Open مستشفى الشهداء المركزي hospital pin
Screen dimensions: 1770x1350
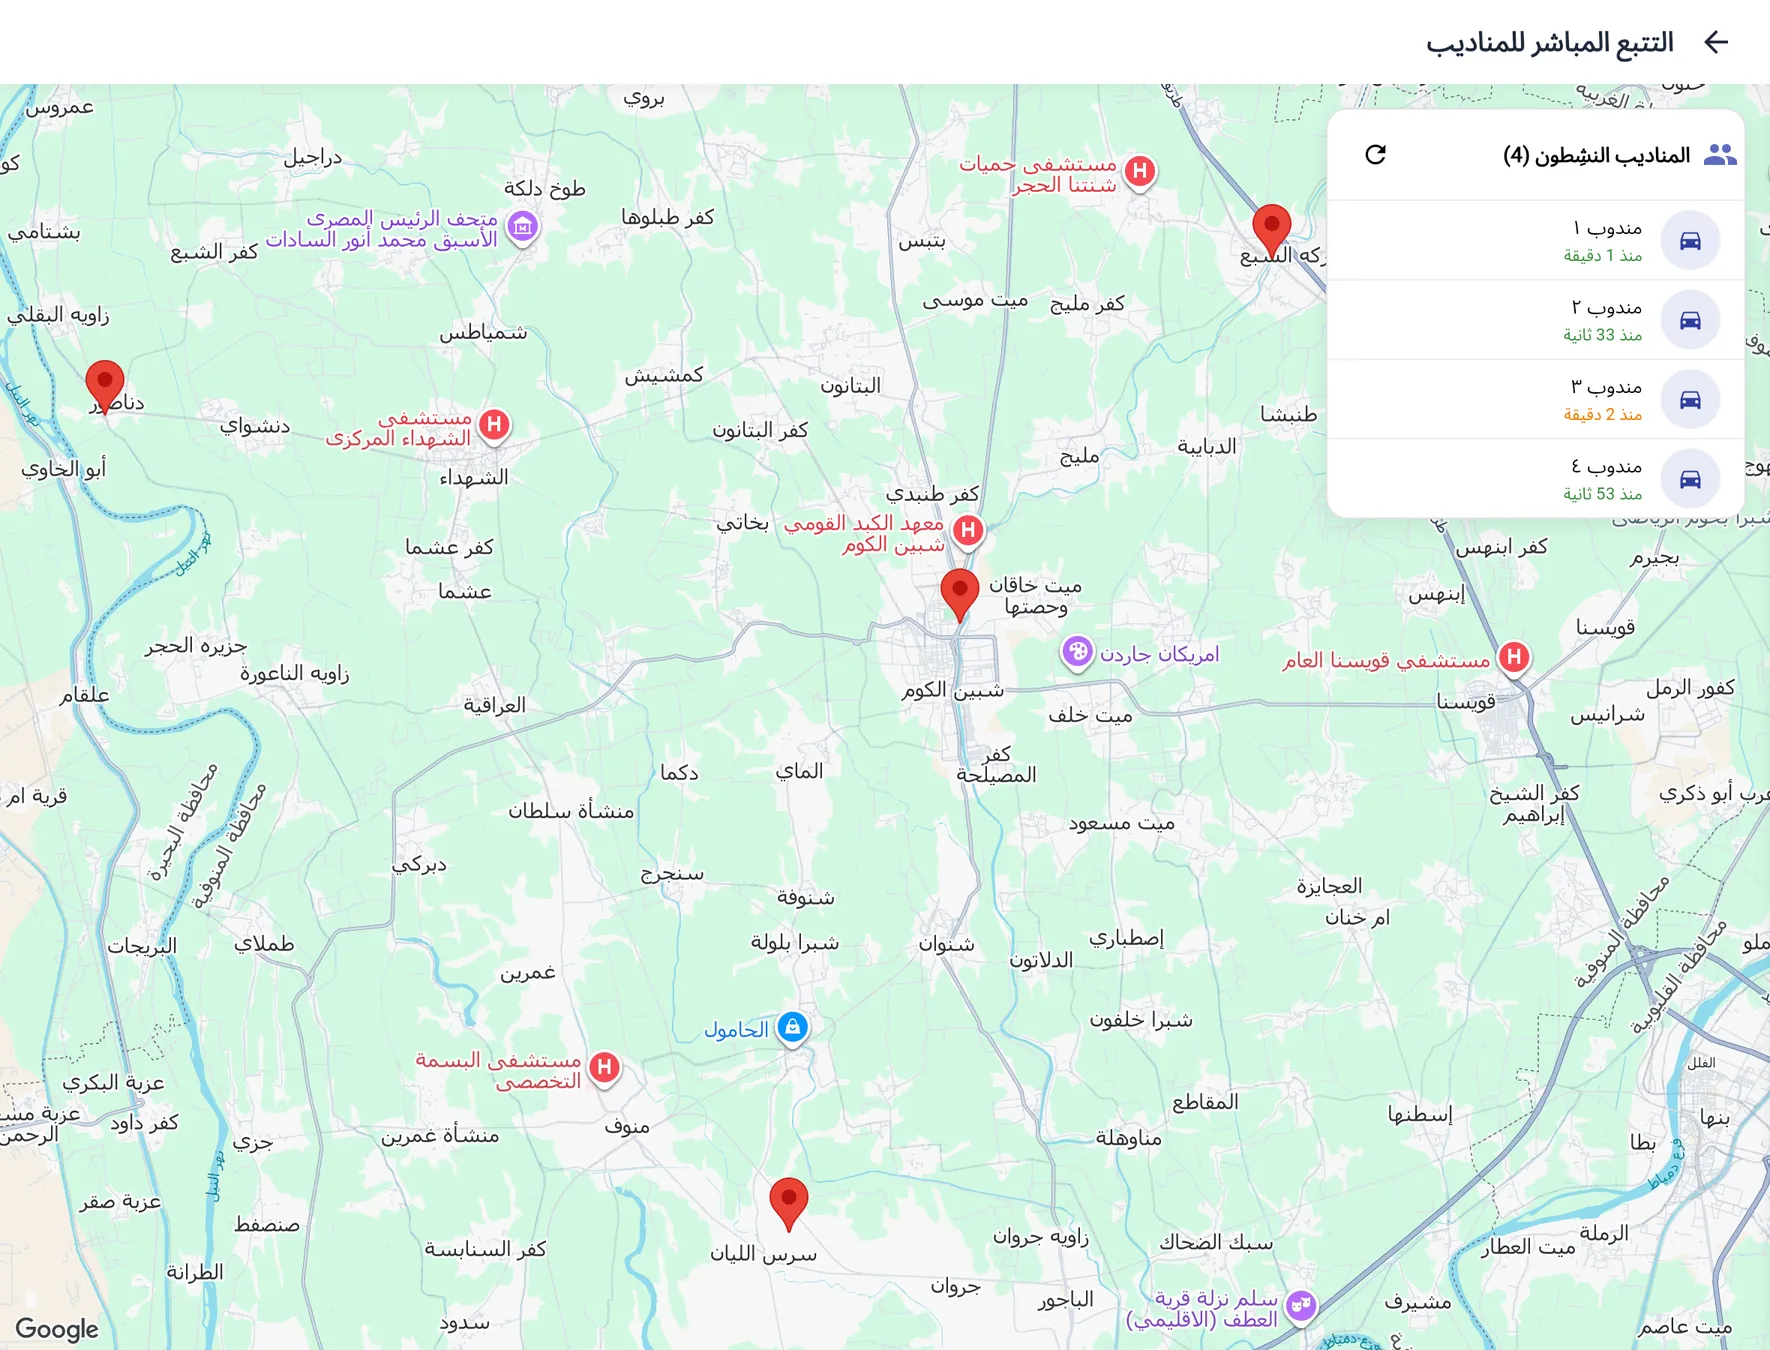(494, 427)
